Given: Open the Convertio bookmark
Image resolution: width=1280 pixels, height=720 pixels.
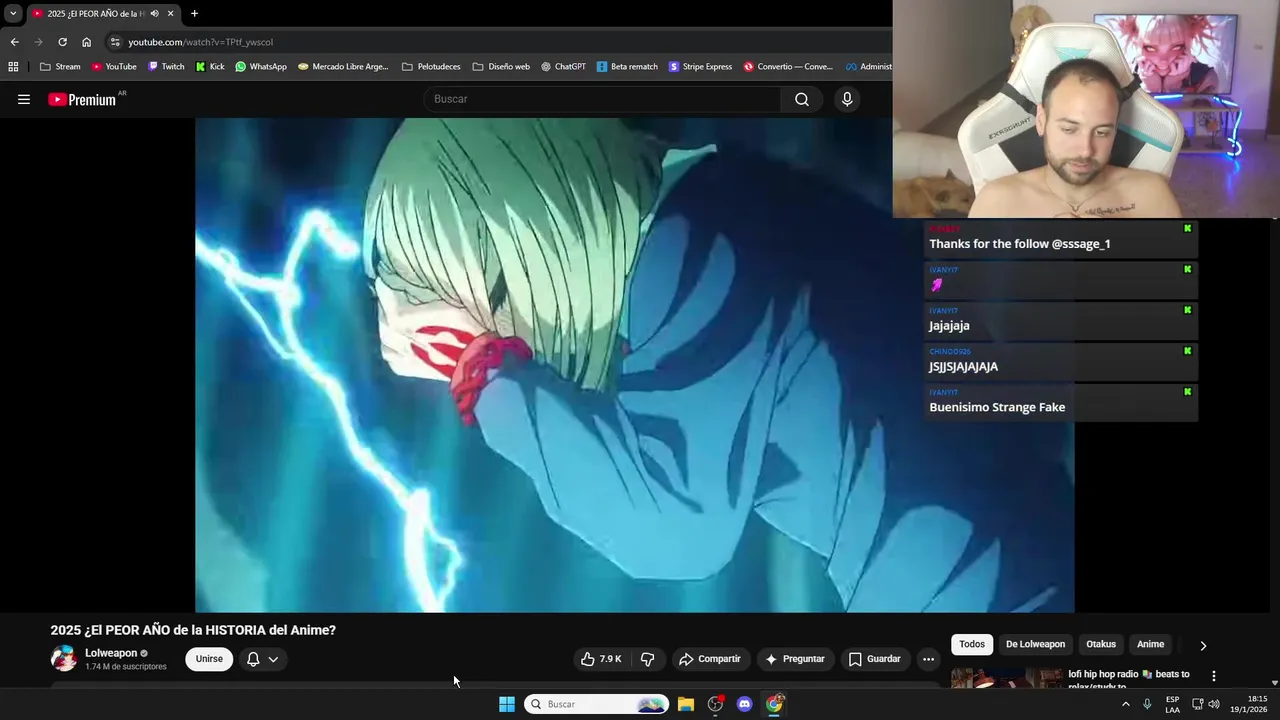Looking at the screenshot, I should click(x=788, y=67).
